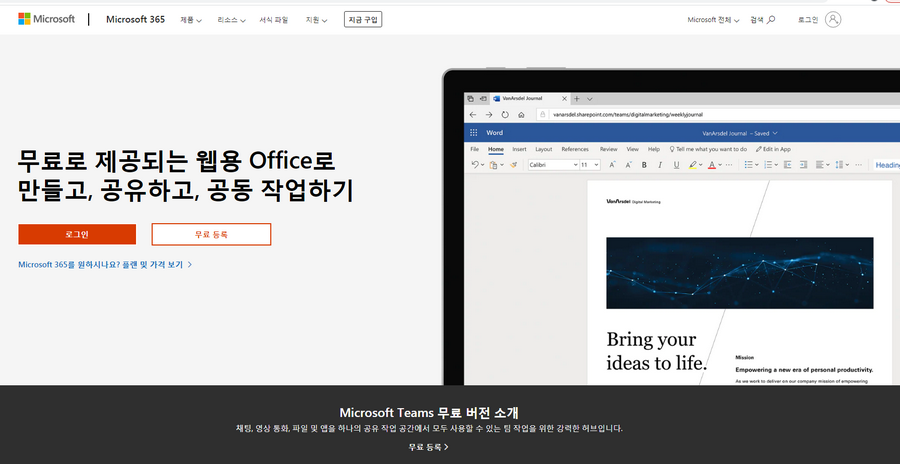Click the vertical tabs icon beside the VanArsdel tab
This screenshot has width=900, height=464.
(483, 99)
